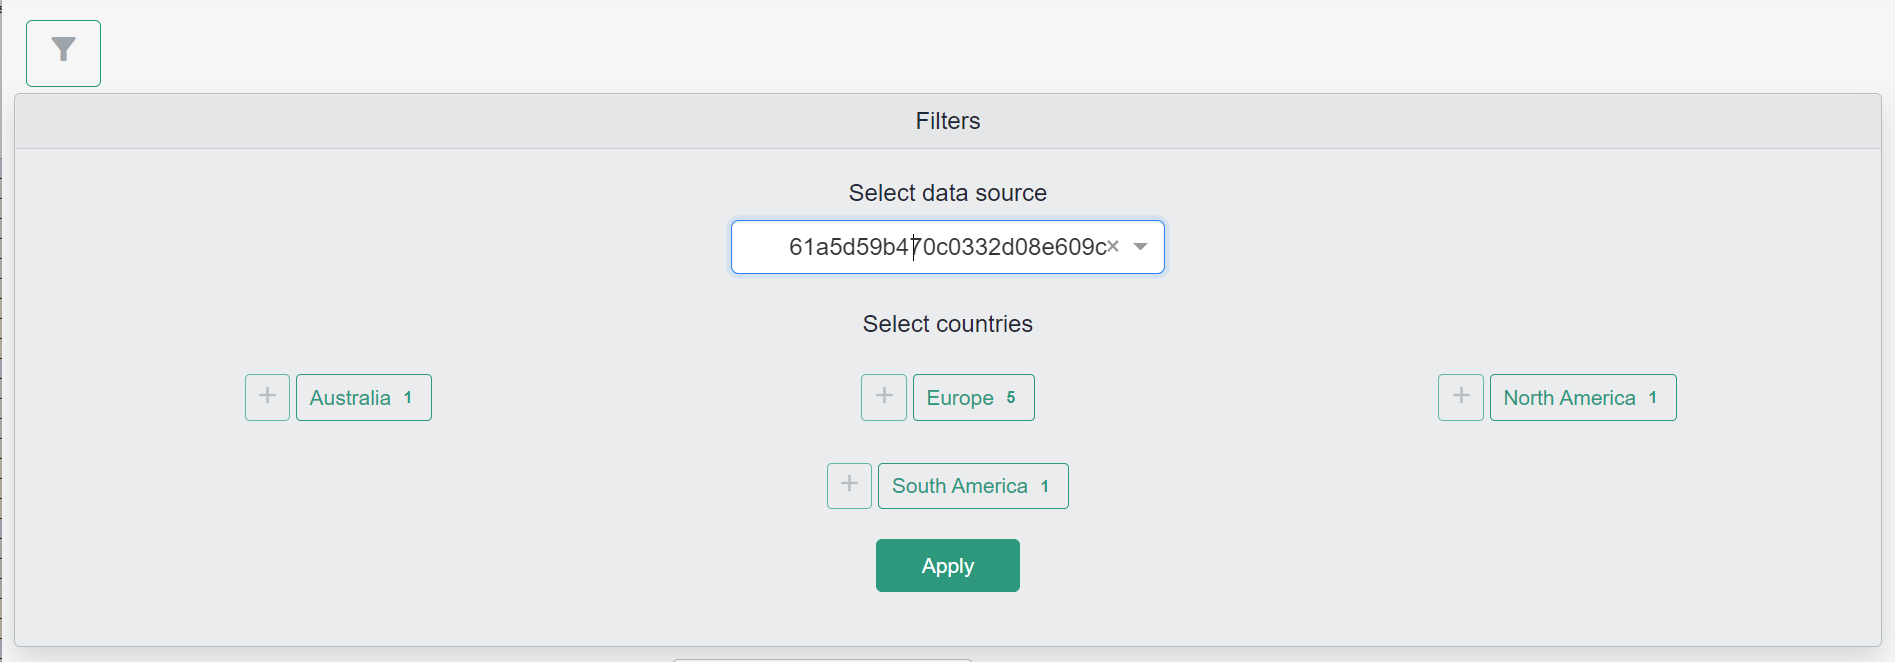Toggle the Europe region button

coord(960,398)
